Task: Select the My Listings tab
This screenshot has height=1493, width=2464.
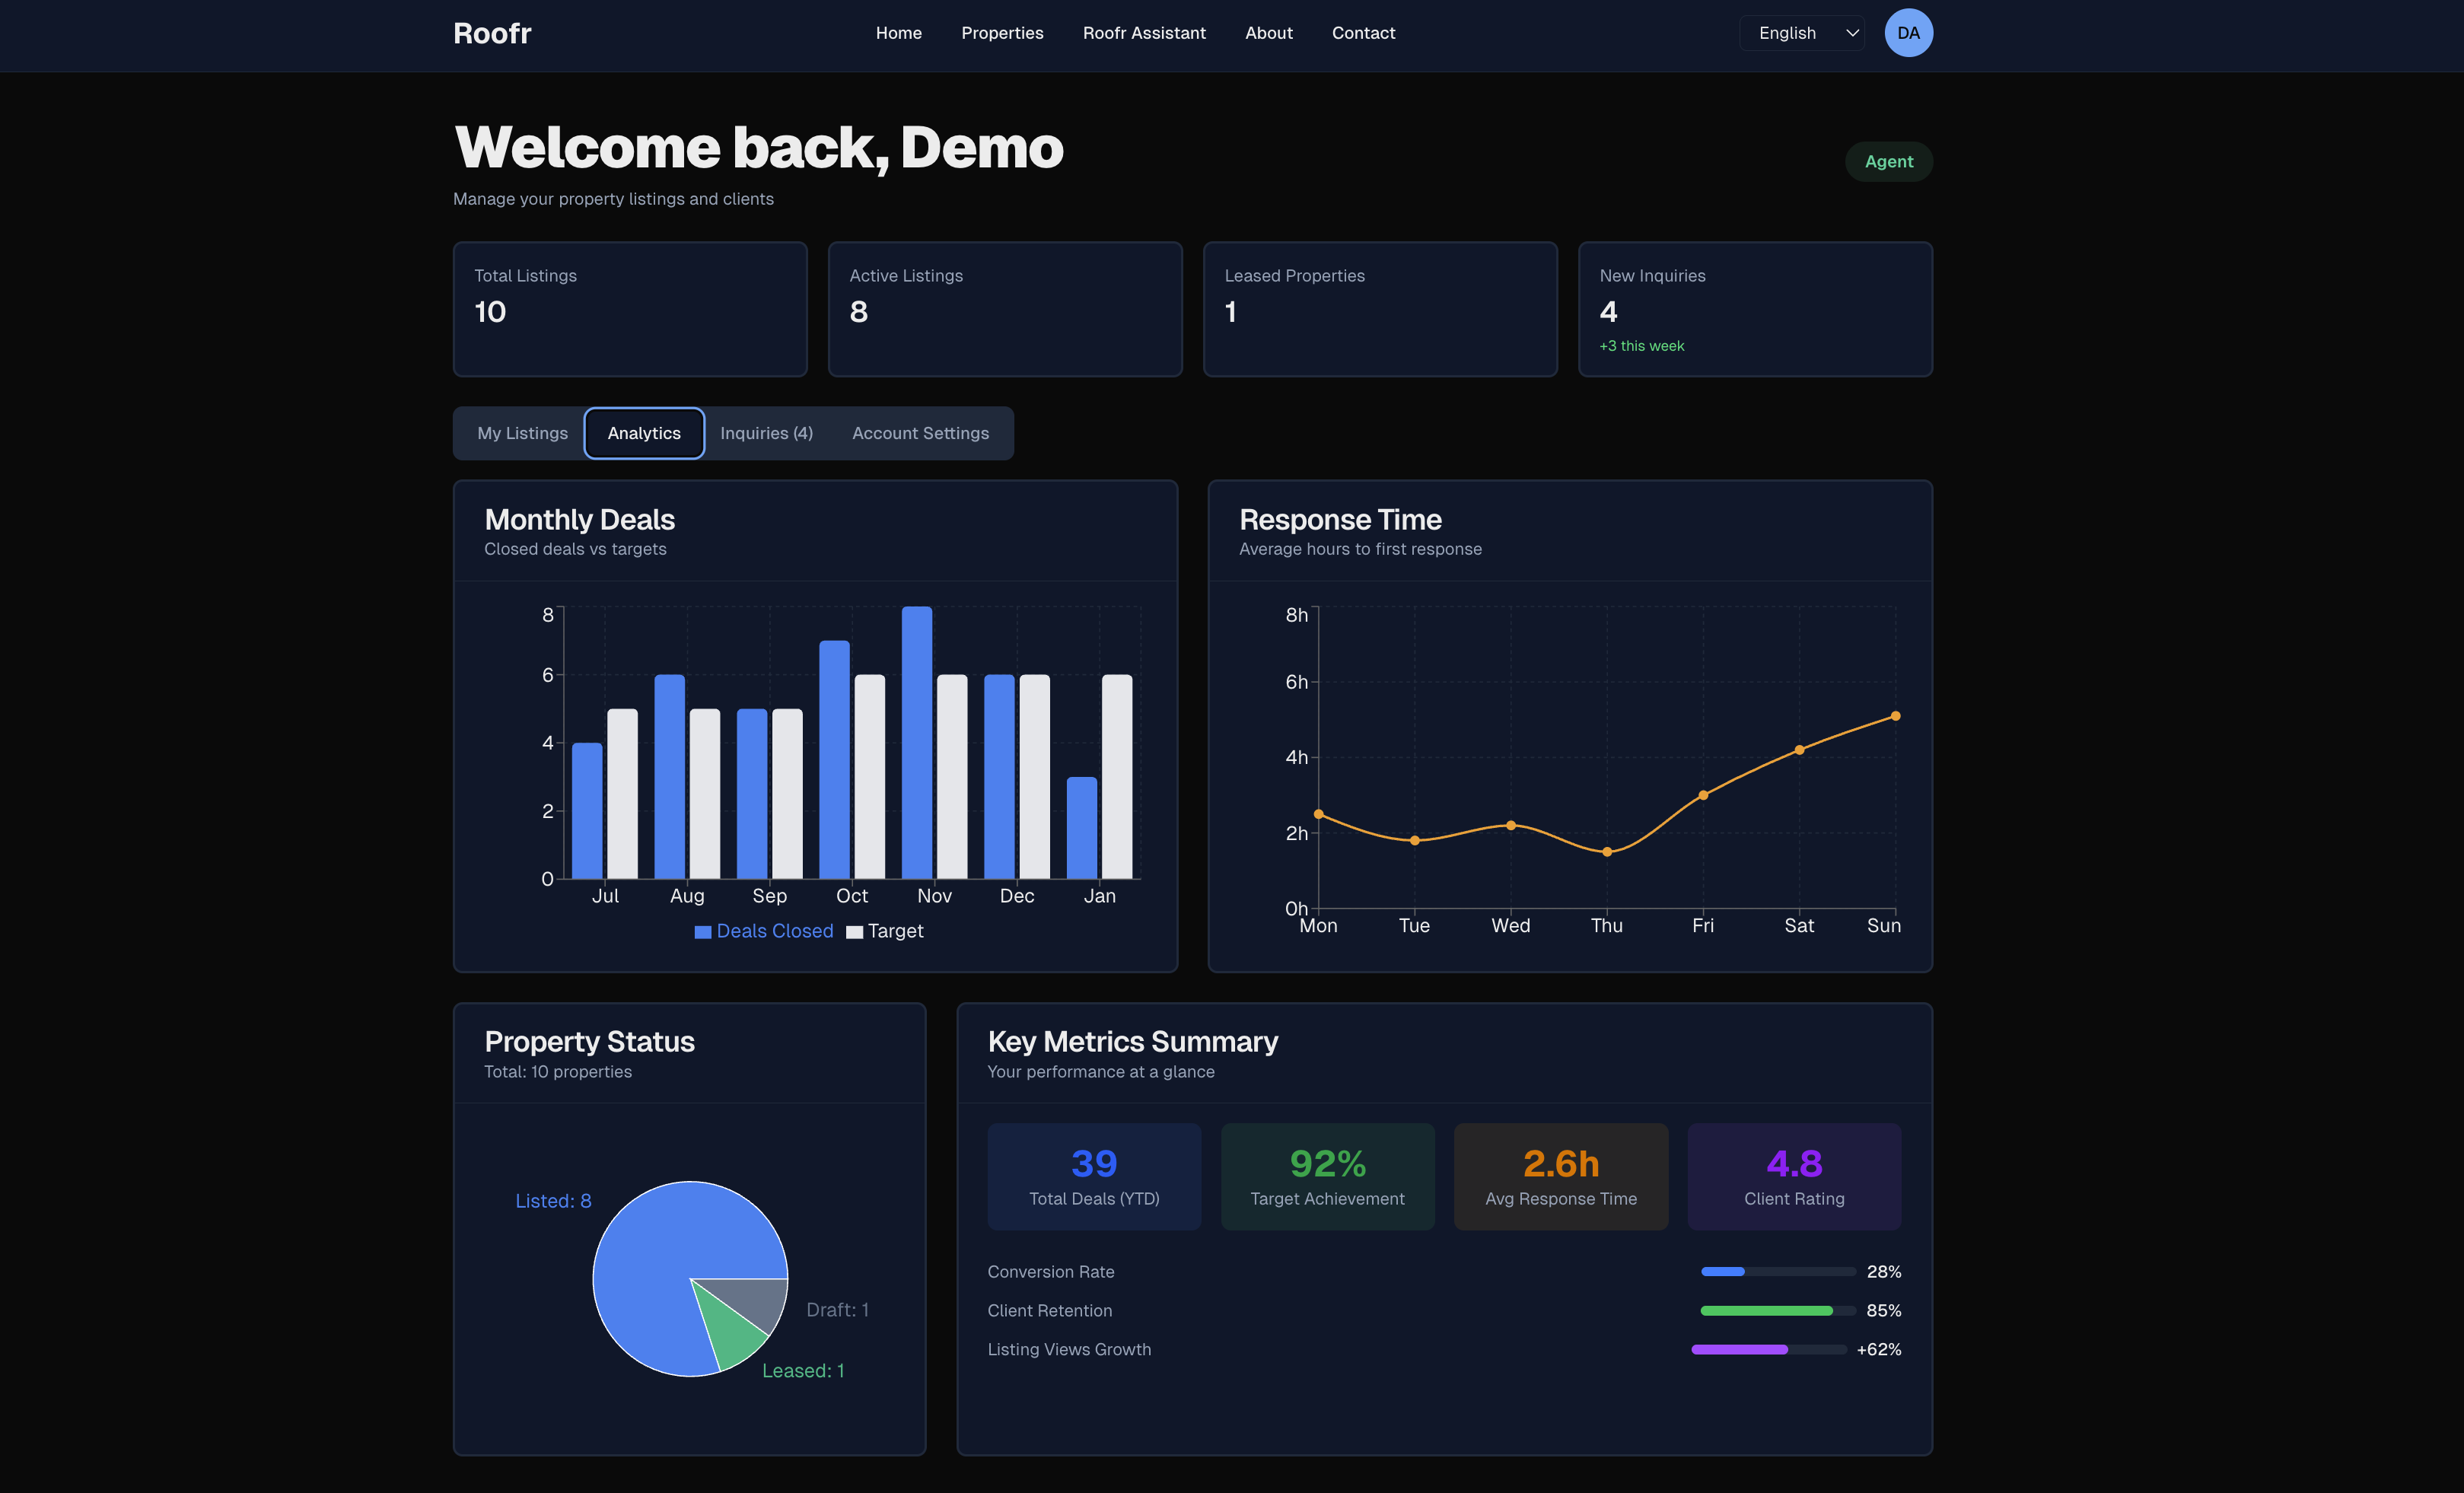Action: click(x=521, y=433)
